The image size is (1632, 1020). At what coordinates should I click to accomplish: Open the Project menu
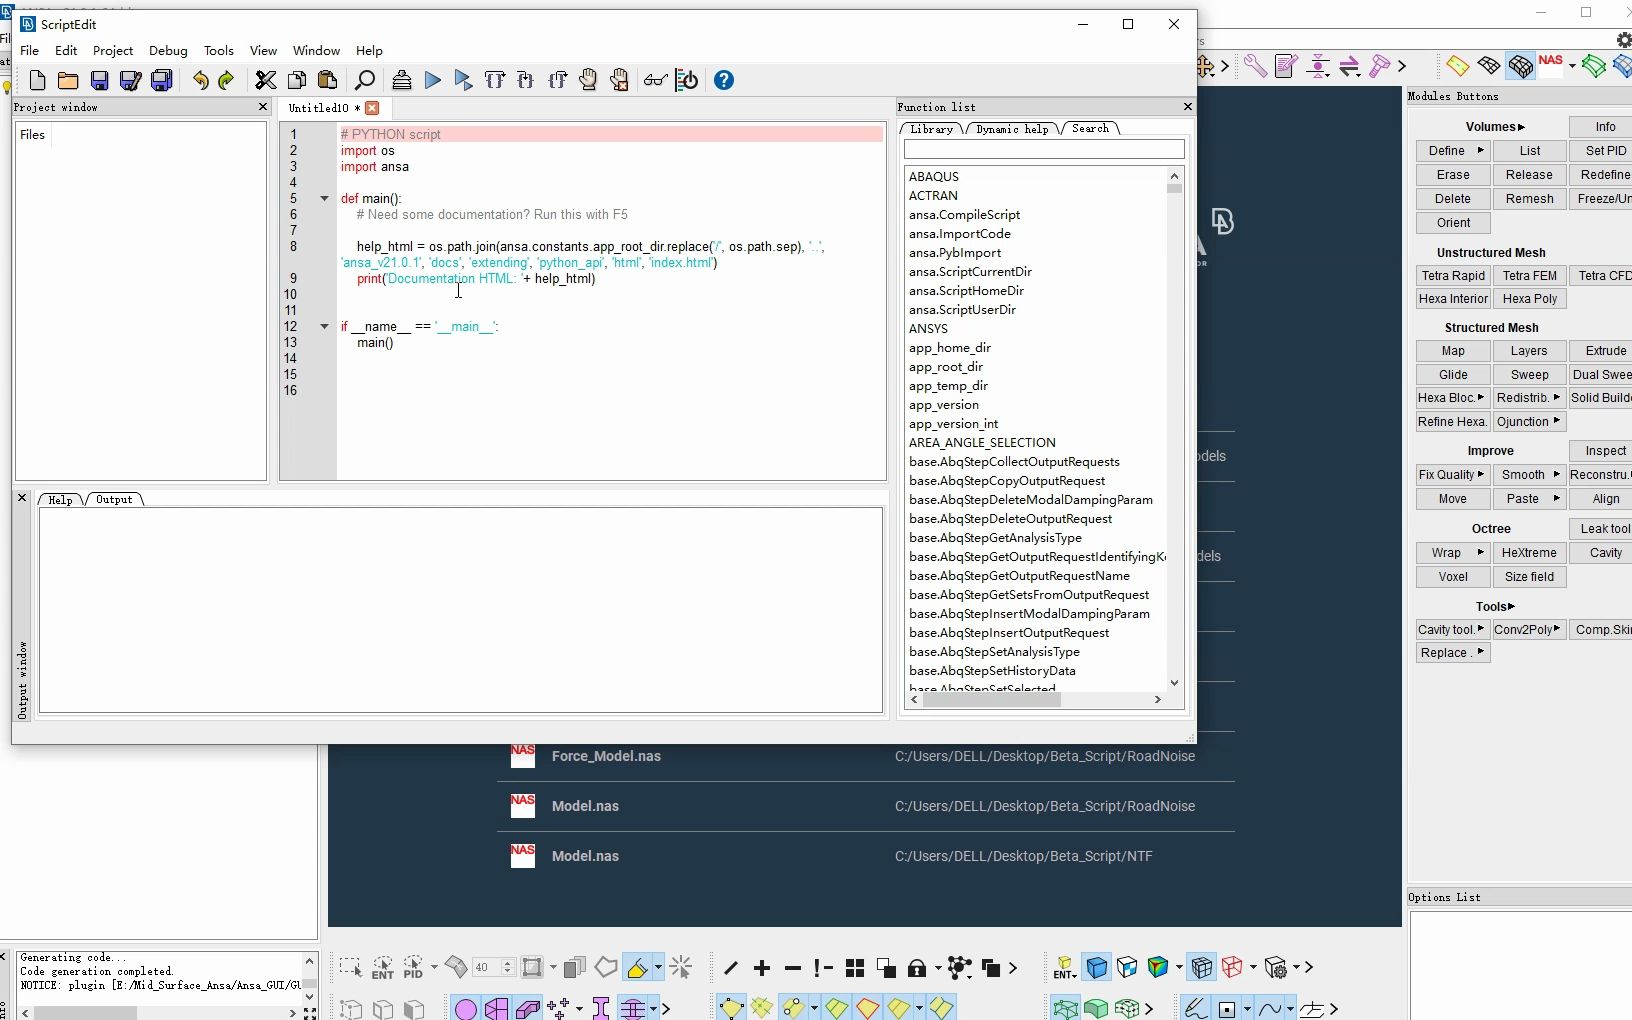tap(113, 50)
